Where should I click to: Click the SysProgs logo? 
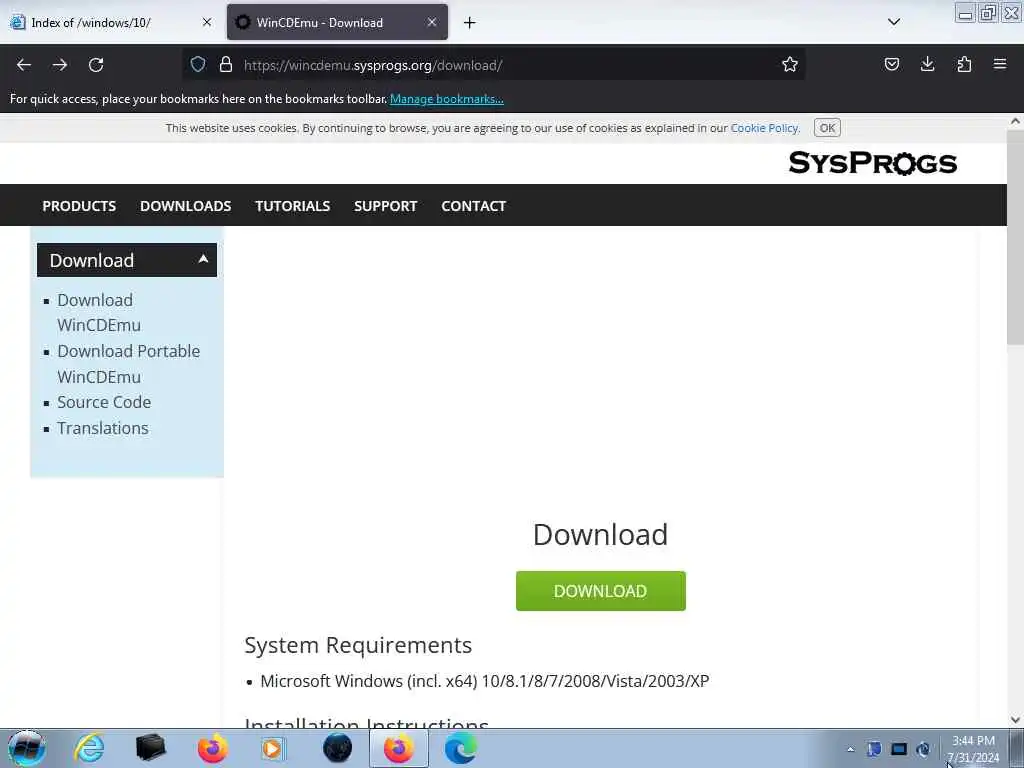[x=872, y=163]
